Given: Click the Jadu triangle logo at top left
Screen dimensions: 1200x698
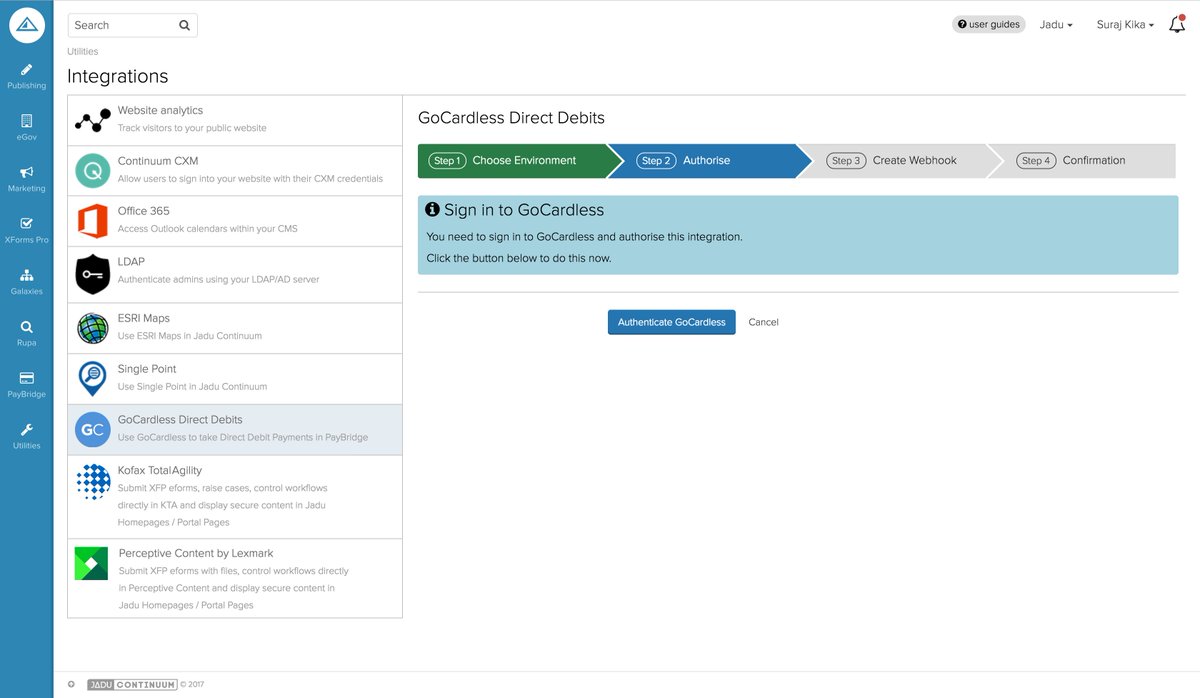Looking at the screenshot, I should coord(26,24).
